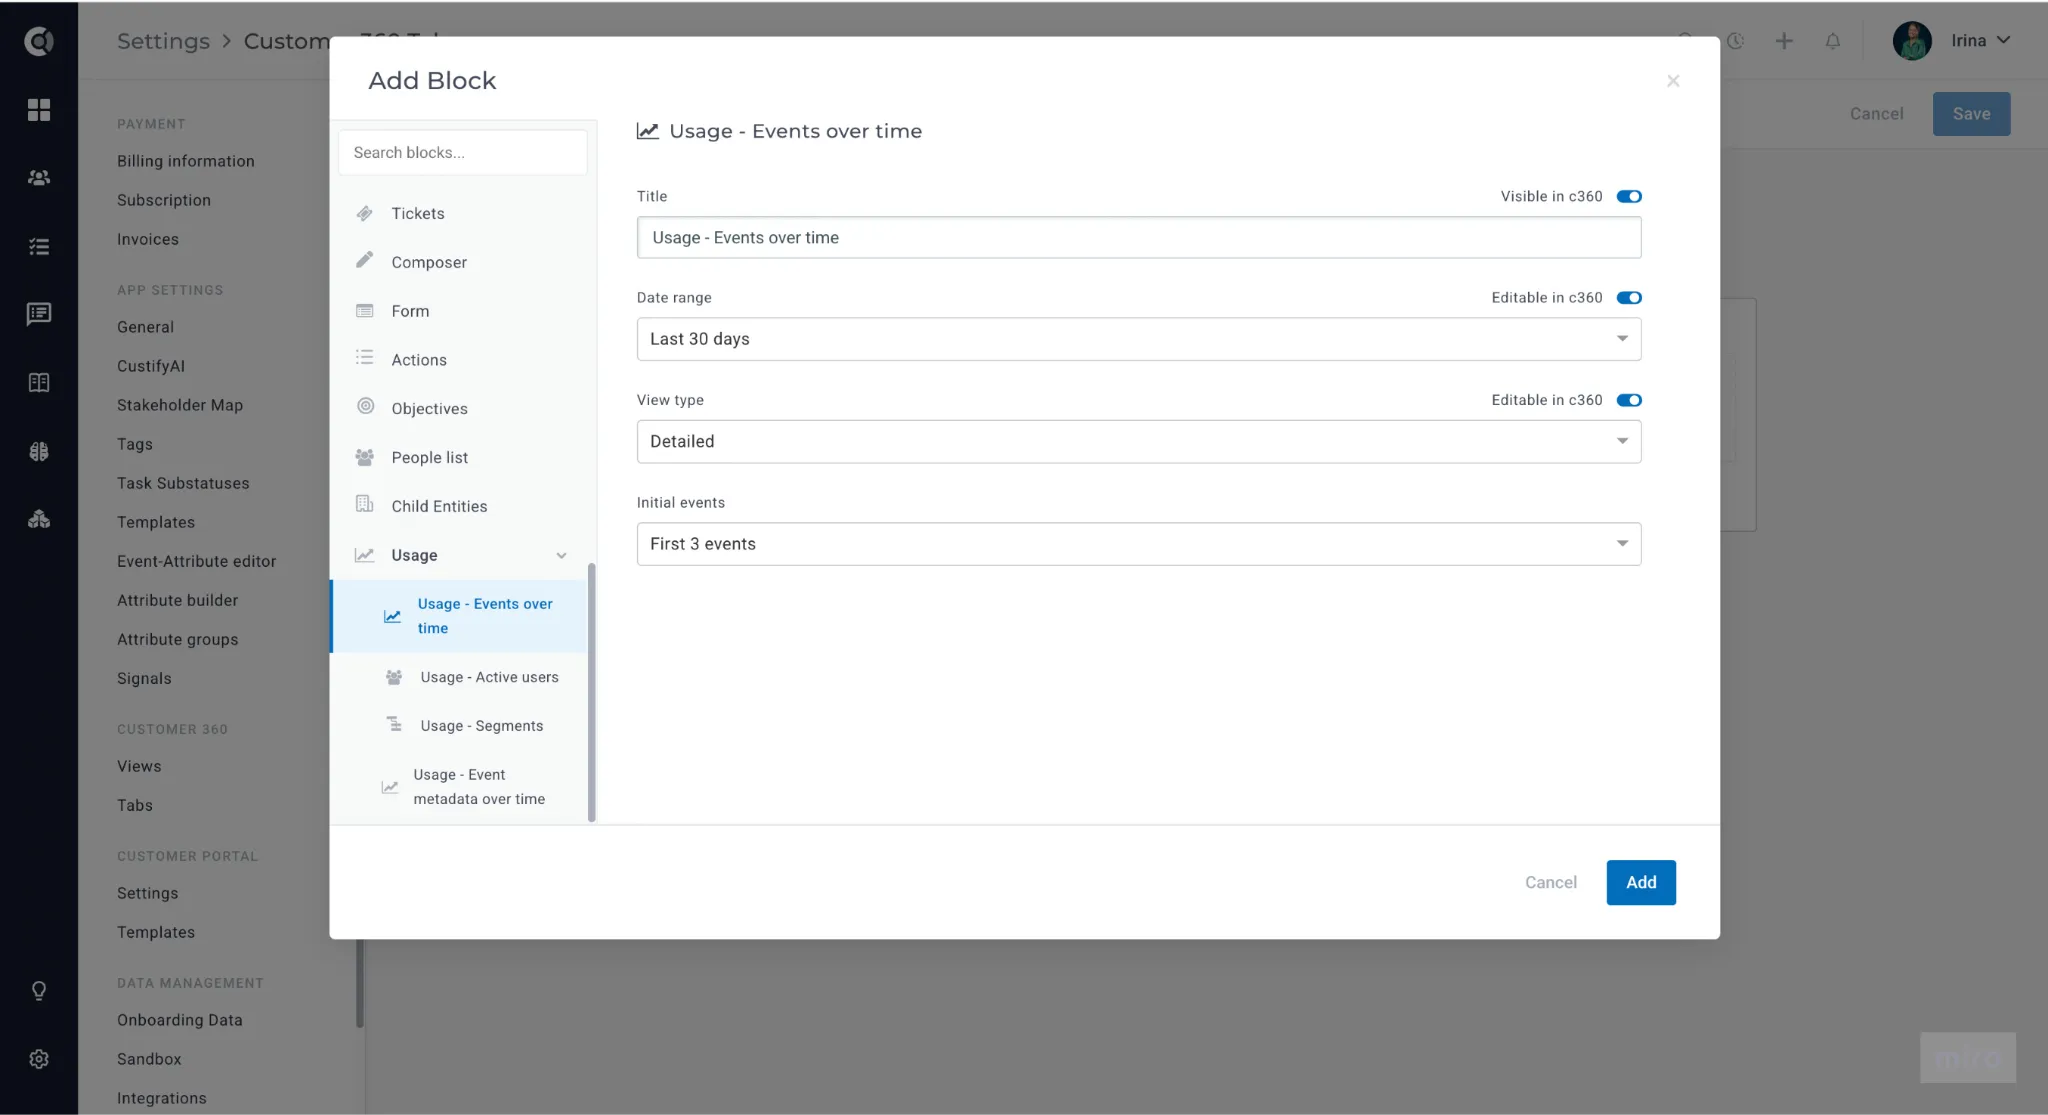This screenshot has width=2048, height=1115.
Task: Open the Irina user menu chevron
Action: click(2003, 41)
